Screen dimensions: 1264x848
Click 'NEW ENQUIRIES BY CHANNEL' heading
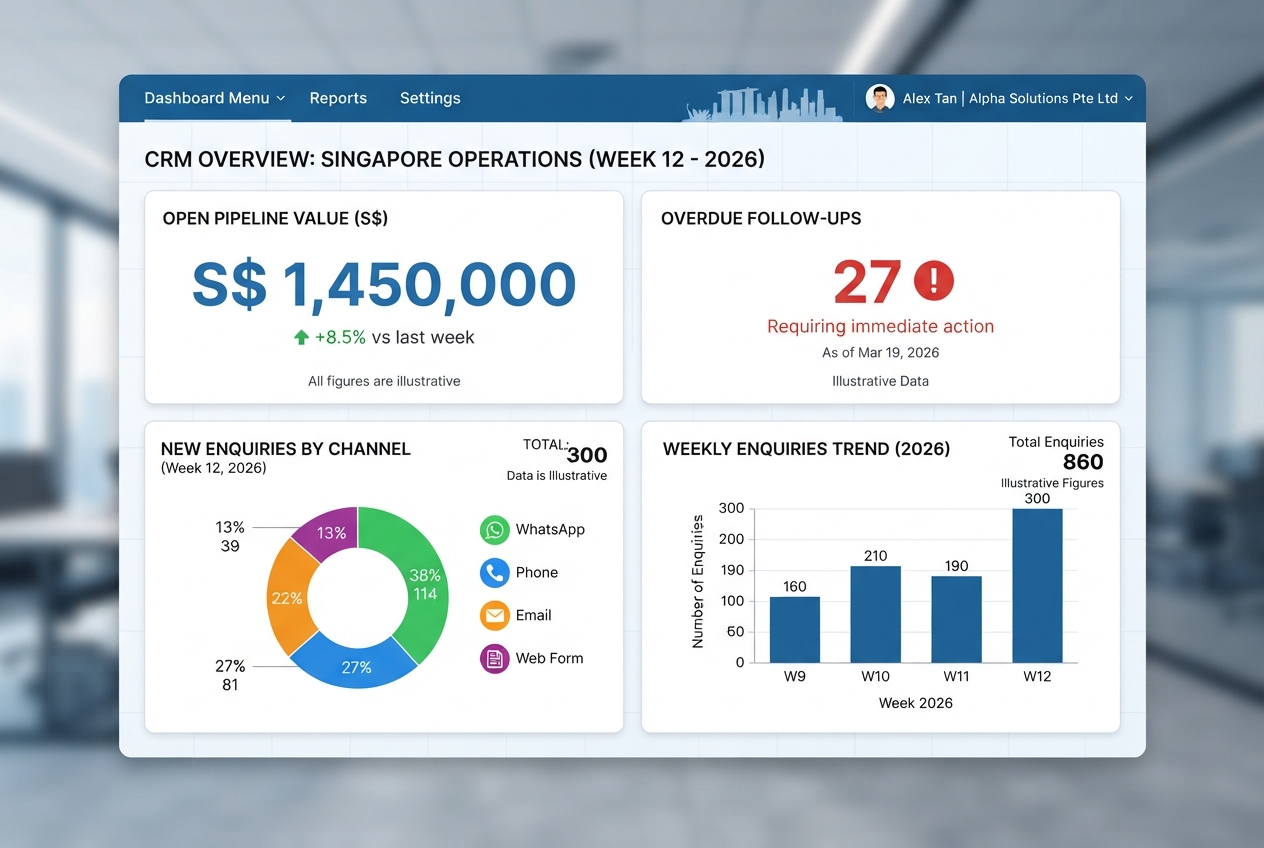click(286, 449)
